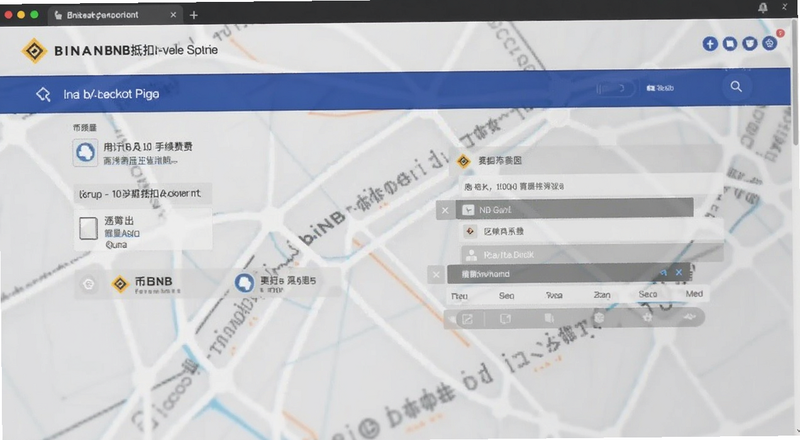The image size is (800, 440).
Task: Open a new browser tab with plus
Action: point(194,15)
